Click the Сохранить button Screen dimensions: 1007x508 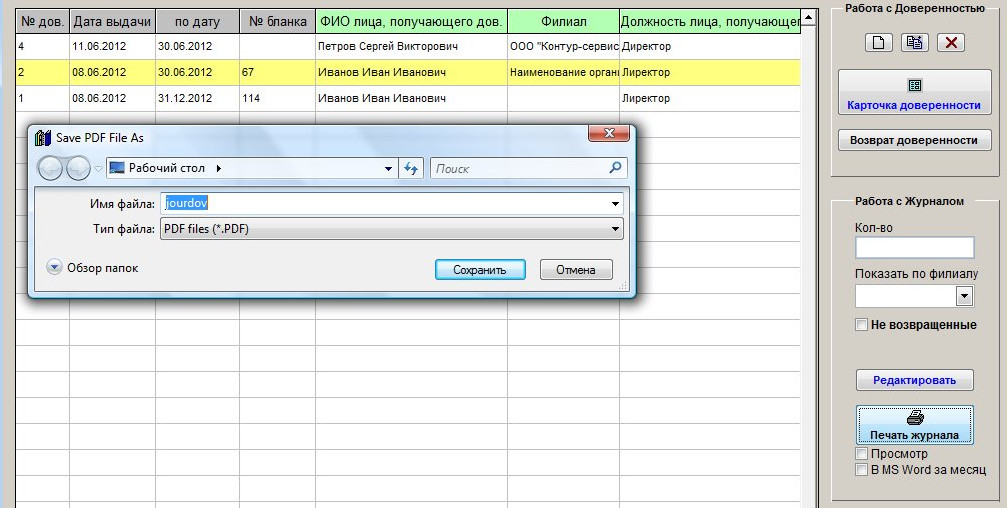pyautogui.click(x=479, y=270)
